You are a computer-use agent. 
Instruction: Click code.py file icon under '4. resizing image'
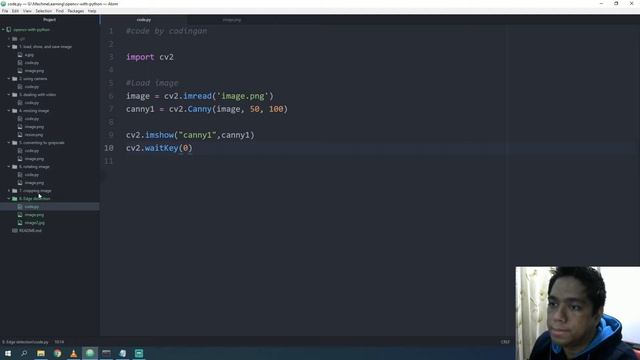20,118
